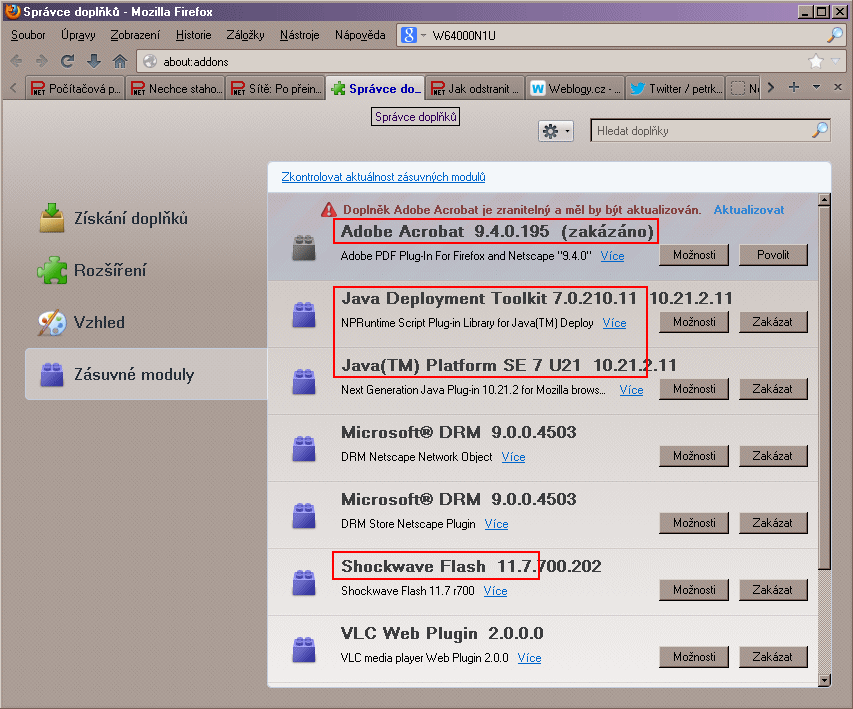Click the magnifier in Hledat doplňky field
The height and width of the screenshot is (709, 853).
pos(819,131)
